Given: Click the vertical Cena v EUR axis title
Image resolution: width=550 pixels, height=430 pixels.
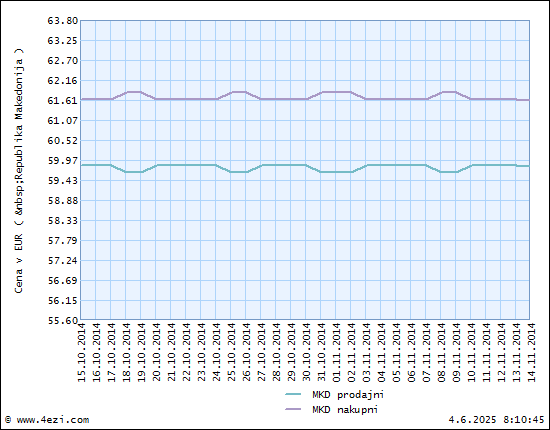Looking at the screenshot, I should pyautogui.click(x=19, y=170).
